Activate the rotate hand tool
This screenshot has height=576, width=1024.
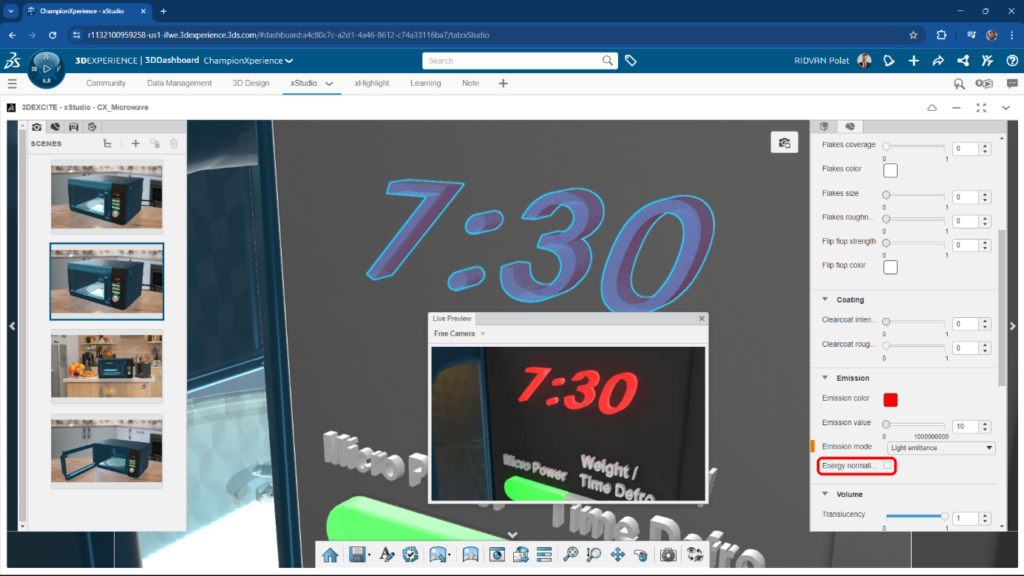641,554
